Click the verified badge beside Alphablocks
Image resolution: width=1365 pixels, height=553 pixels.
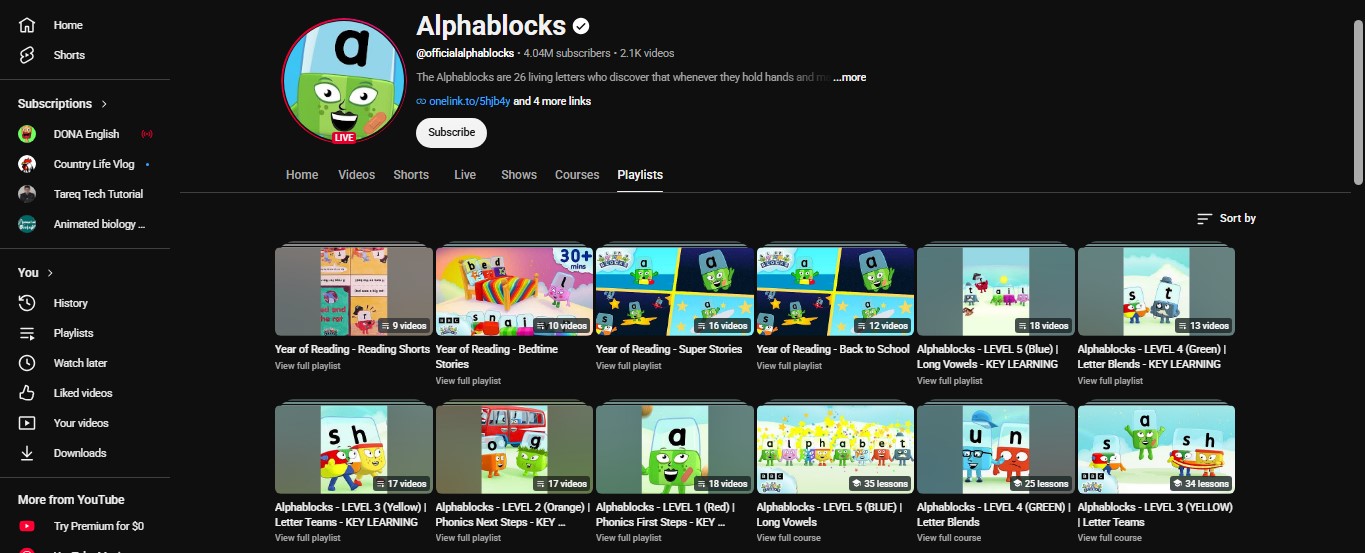580,26
